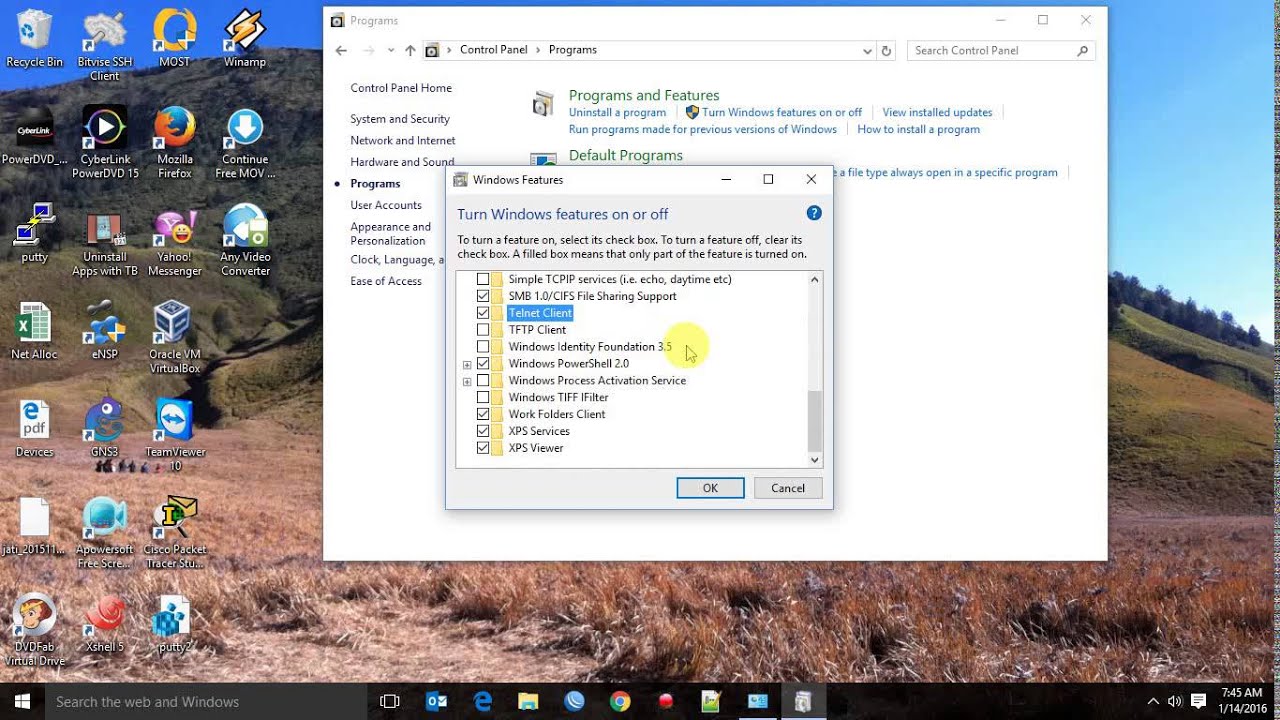
Task: Launch Yahoo! Messenger desktop icon
Action: [174, 240]
